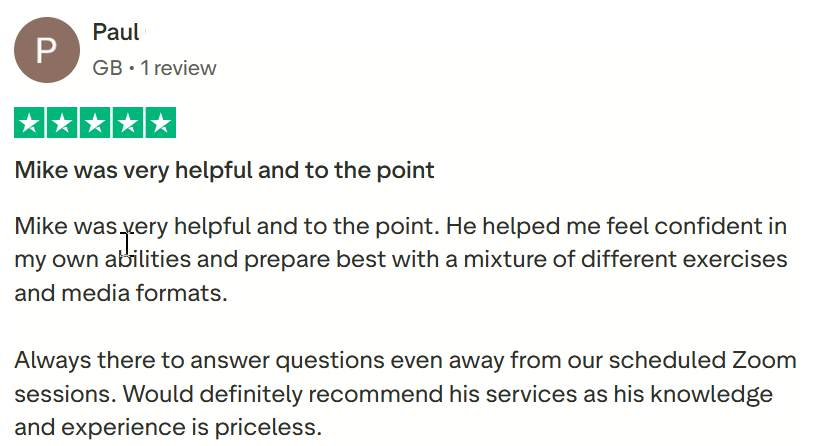The height and width of the screenshot is (446, 832).
Task: Click the fourth green rating star
Action: click(127, 123)
